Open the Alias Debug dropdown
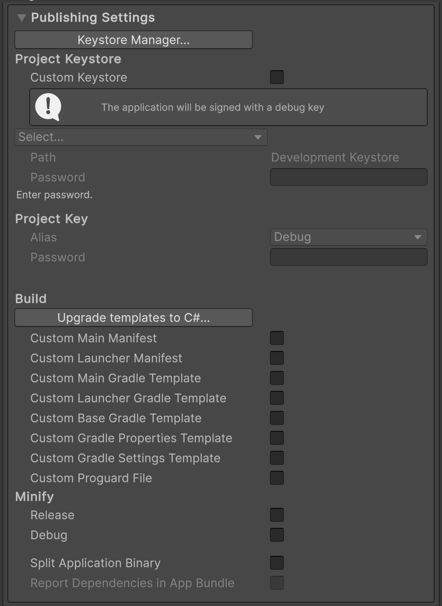Screen dimensions: 442x606 coord(349,237)
